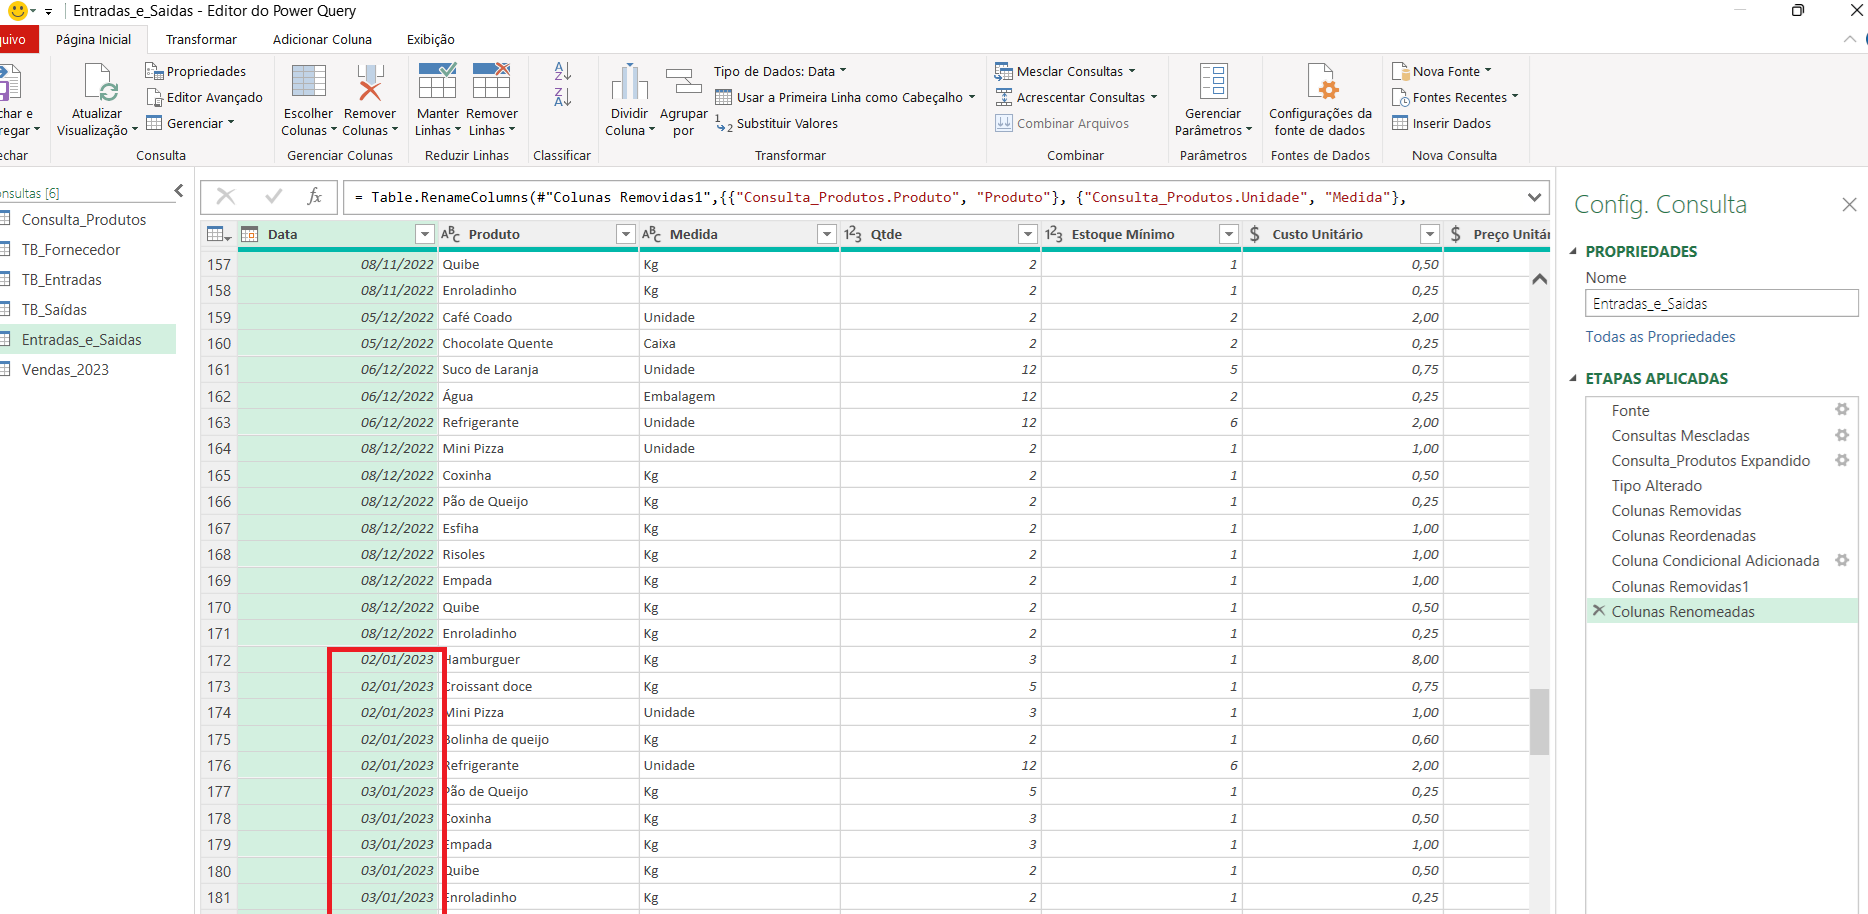The image size is (1868, 914).
Task: Click the Remover Colunas icon
Action: [370, 82]
